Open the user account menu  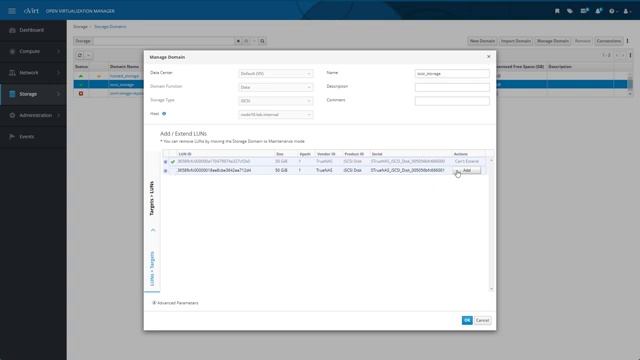click(x=627, y=11)
